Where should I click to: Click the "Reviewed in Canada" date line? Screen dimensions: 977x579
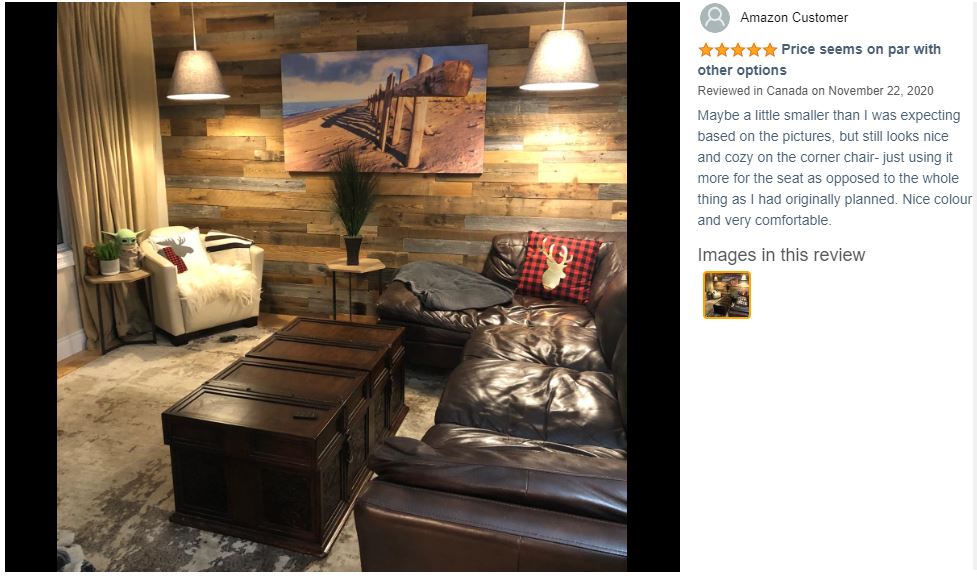coord(815,90)
